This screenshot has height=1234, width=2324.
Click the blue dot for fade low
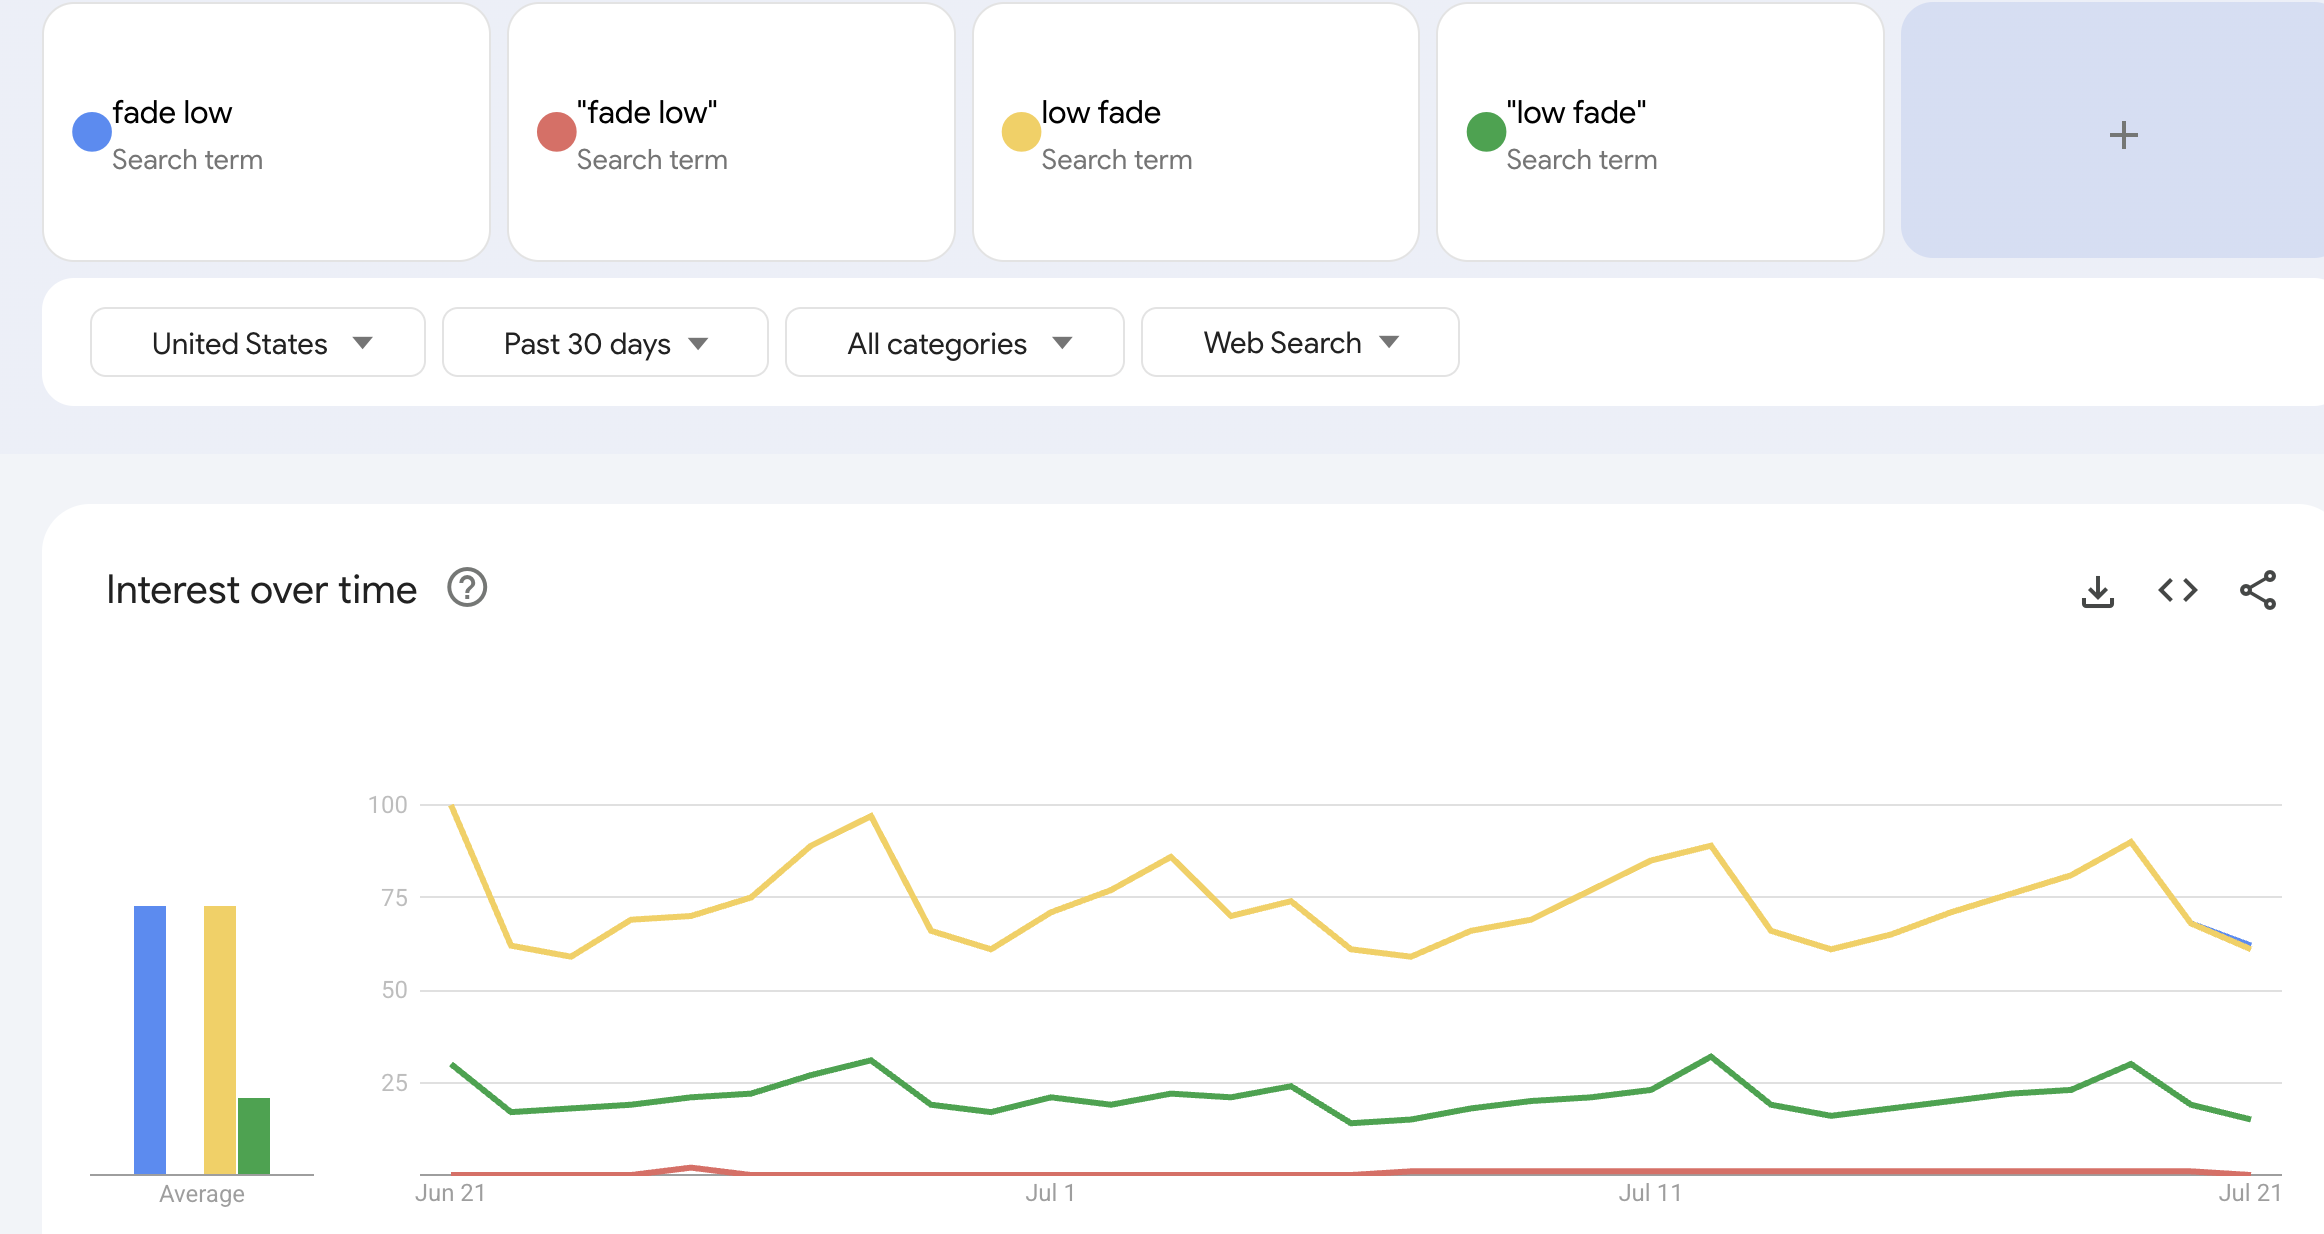[x=92, y=132]
